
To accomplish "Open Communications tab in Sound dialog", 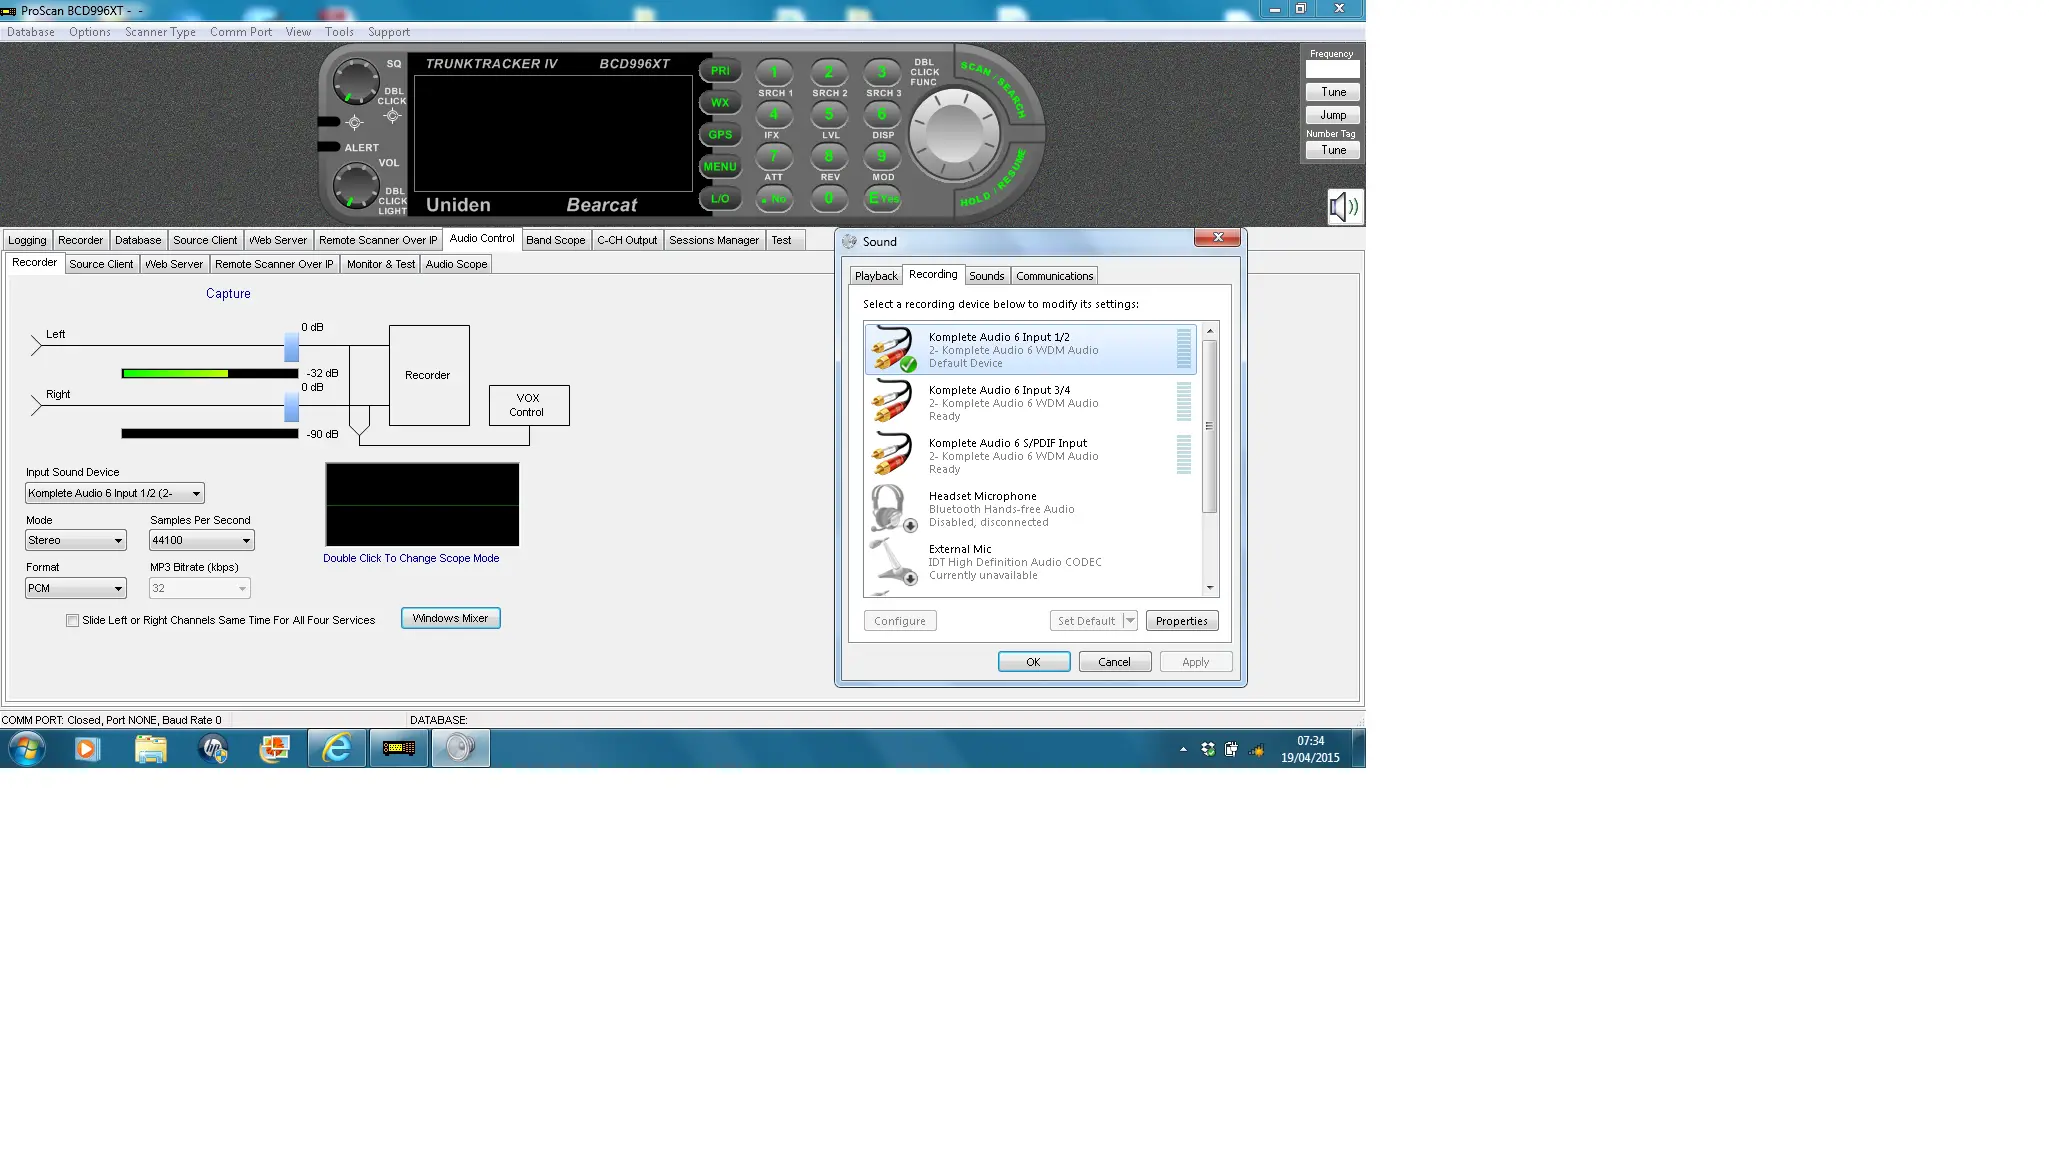I will [x=1054, y=276].
